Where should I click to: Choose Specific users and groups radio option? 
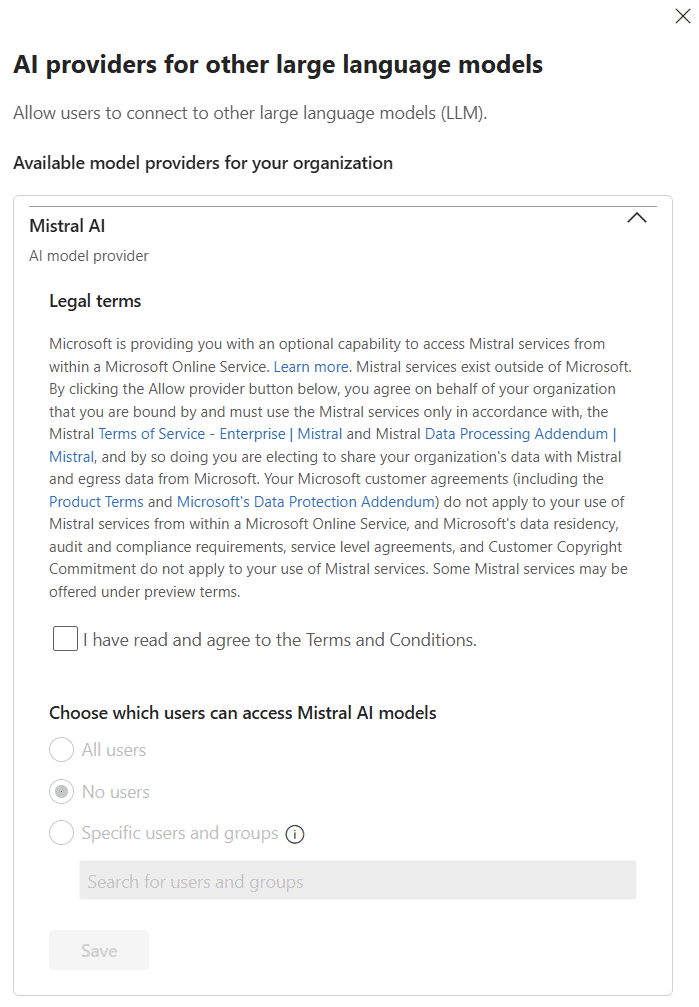click(x=62, y=833)
